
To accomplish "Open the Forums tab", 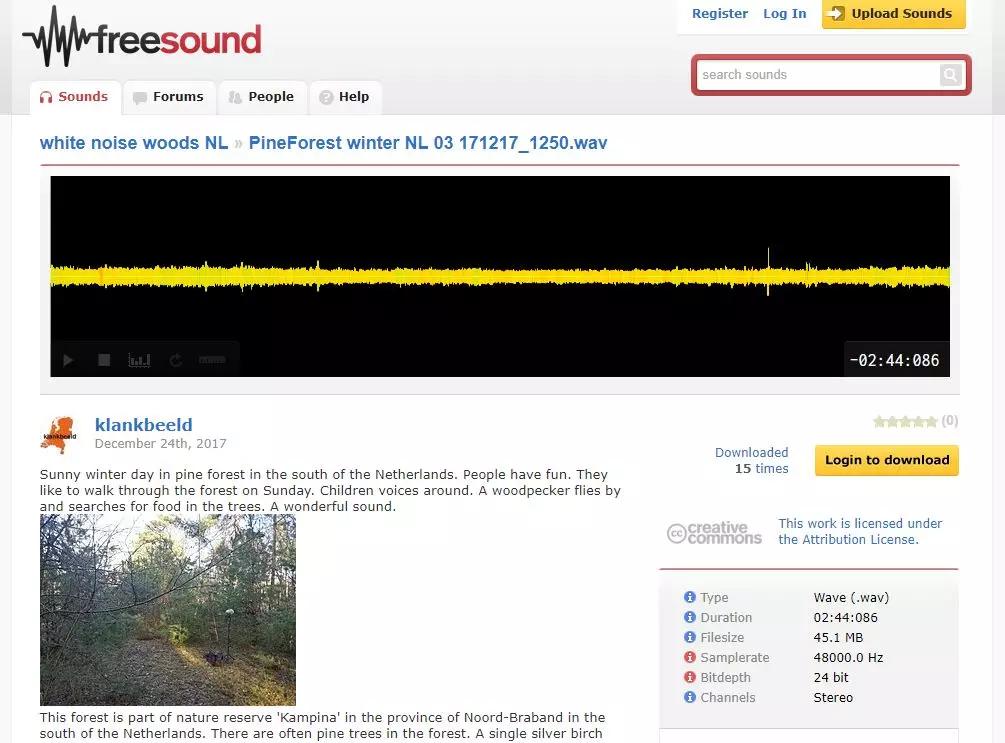I will [169, 97].
